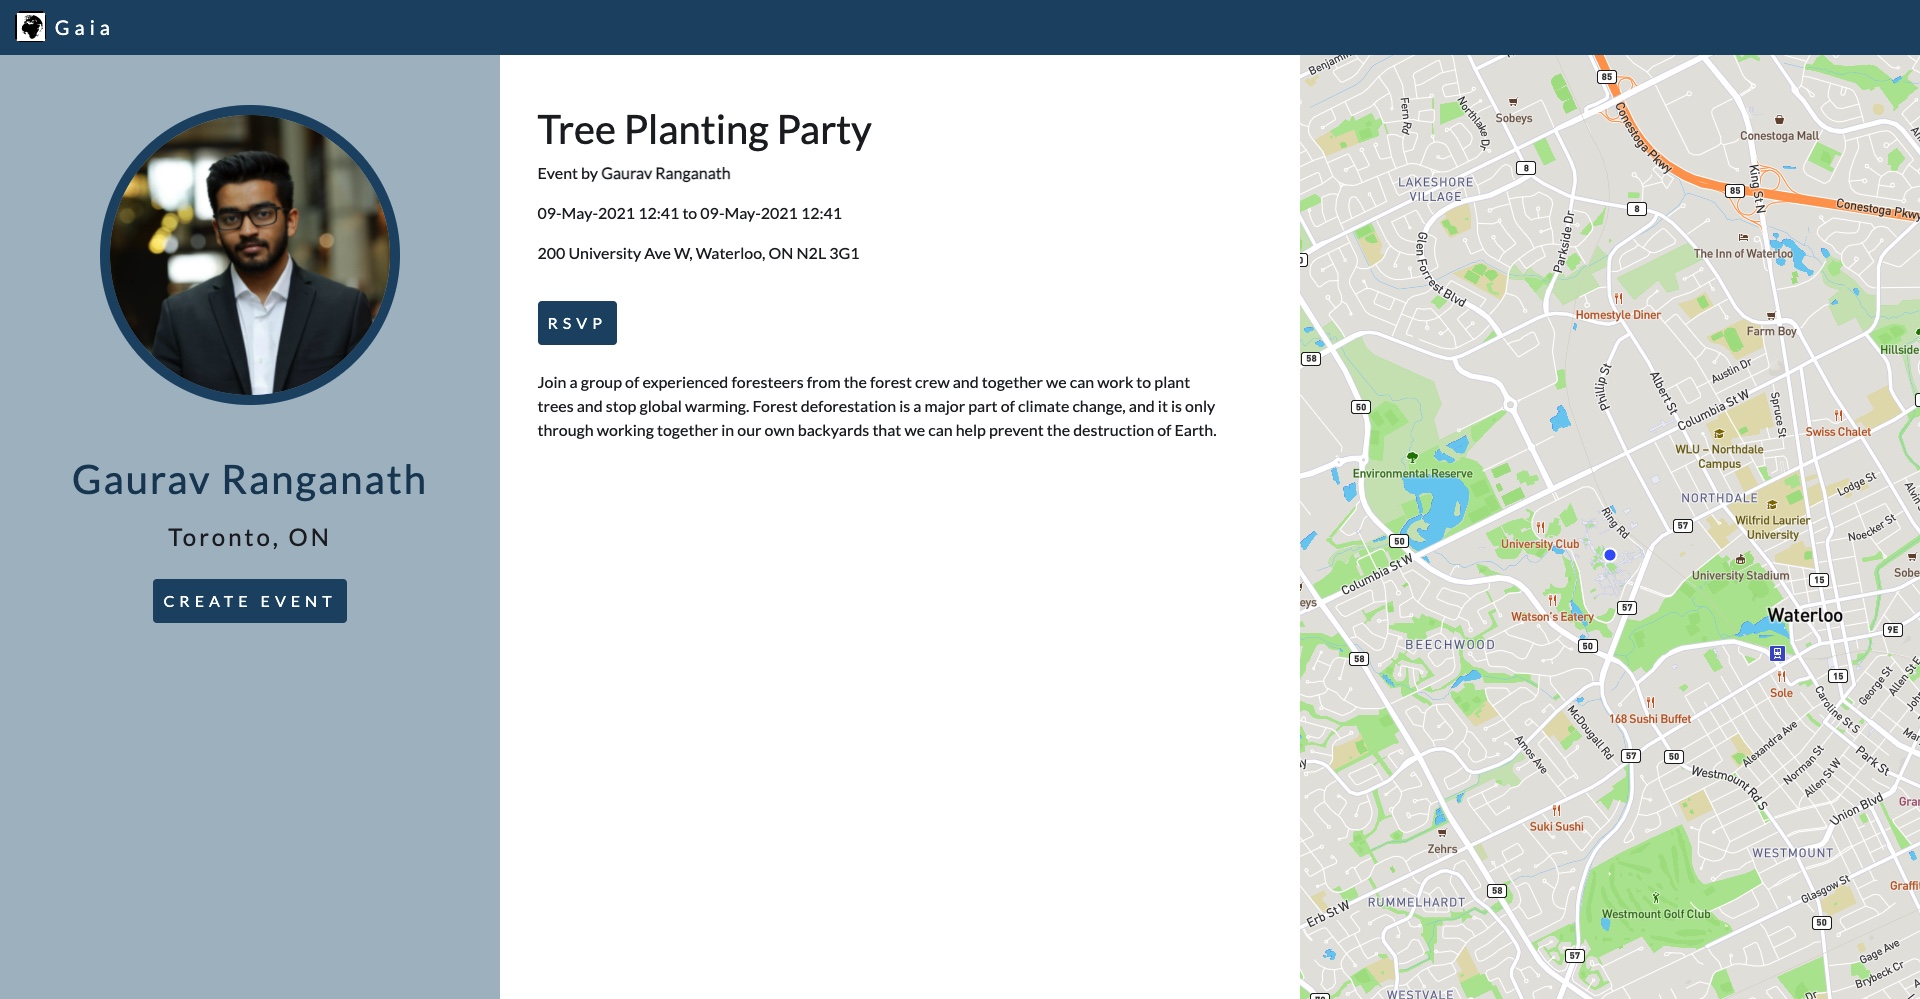Image resolution: width=1920 pixels, height=999 pixels.
Task: Click the Waterloo transit station icon
Action: point(1777,653)
